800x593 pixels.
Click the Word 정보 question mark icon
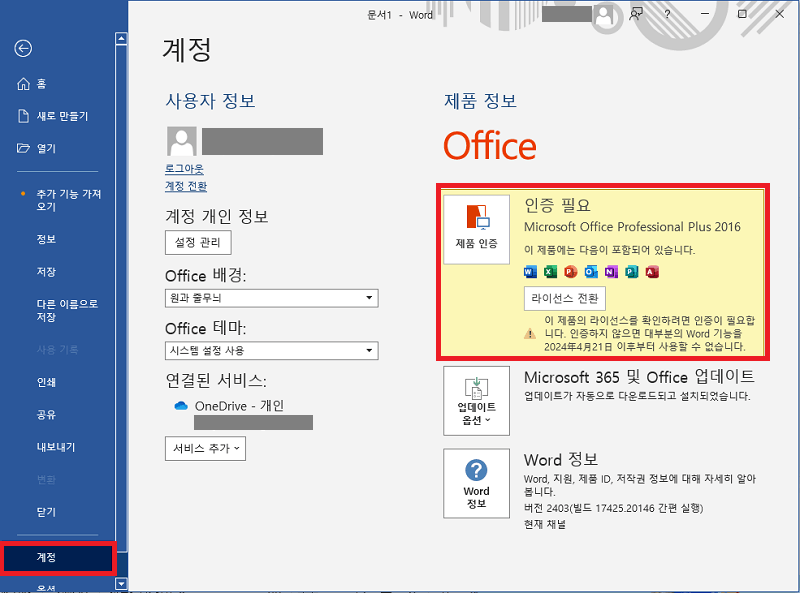(476, 470)
